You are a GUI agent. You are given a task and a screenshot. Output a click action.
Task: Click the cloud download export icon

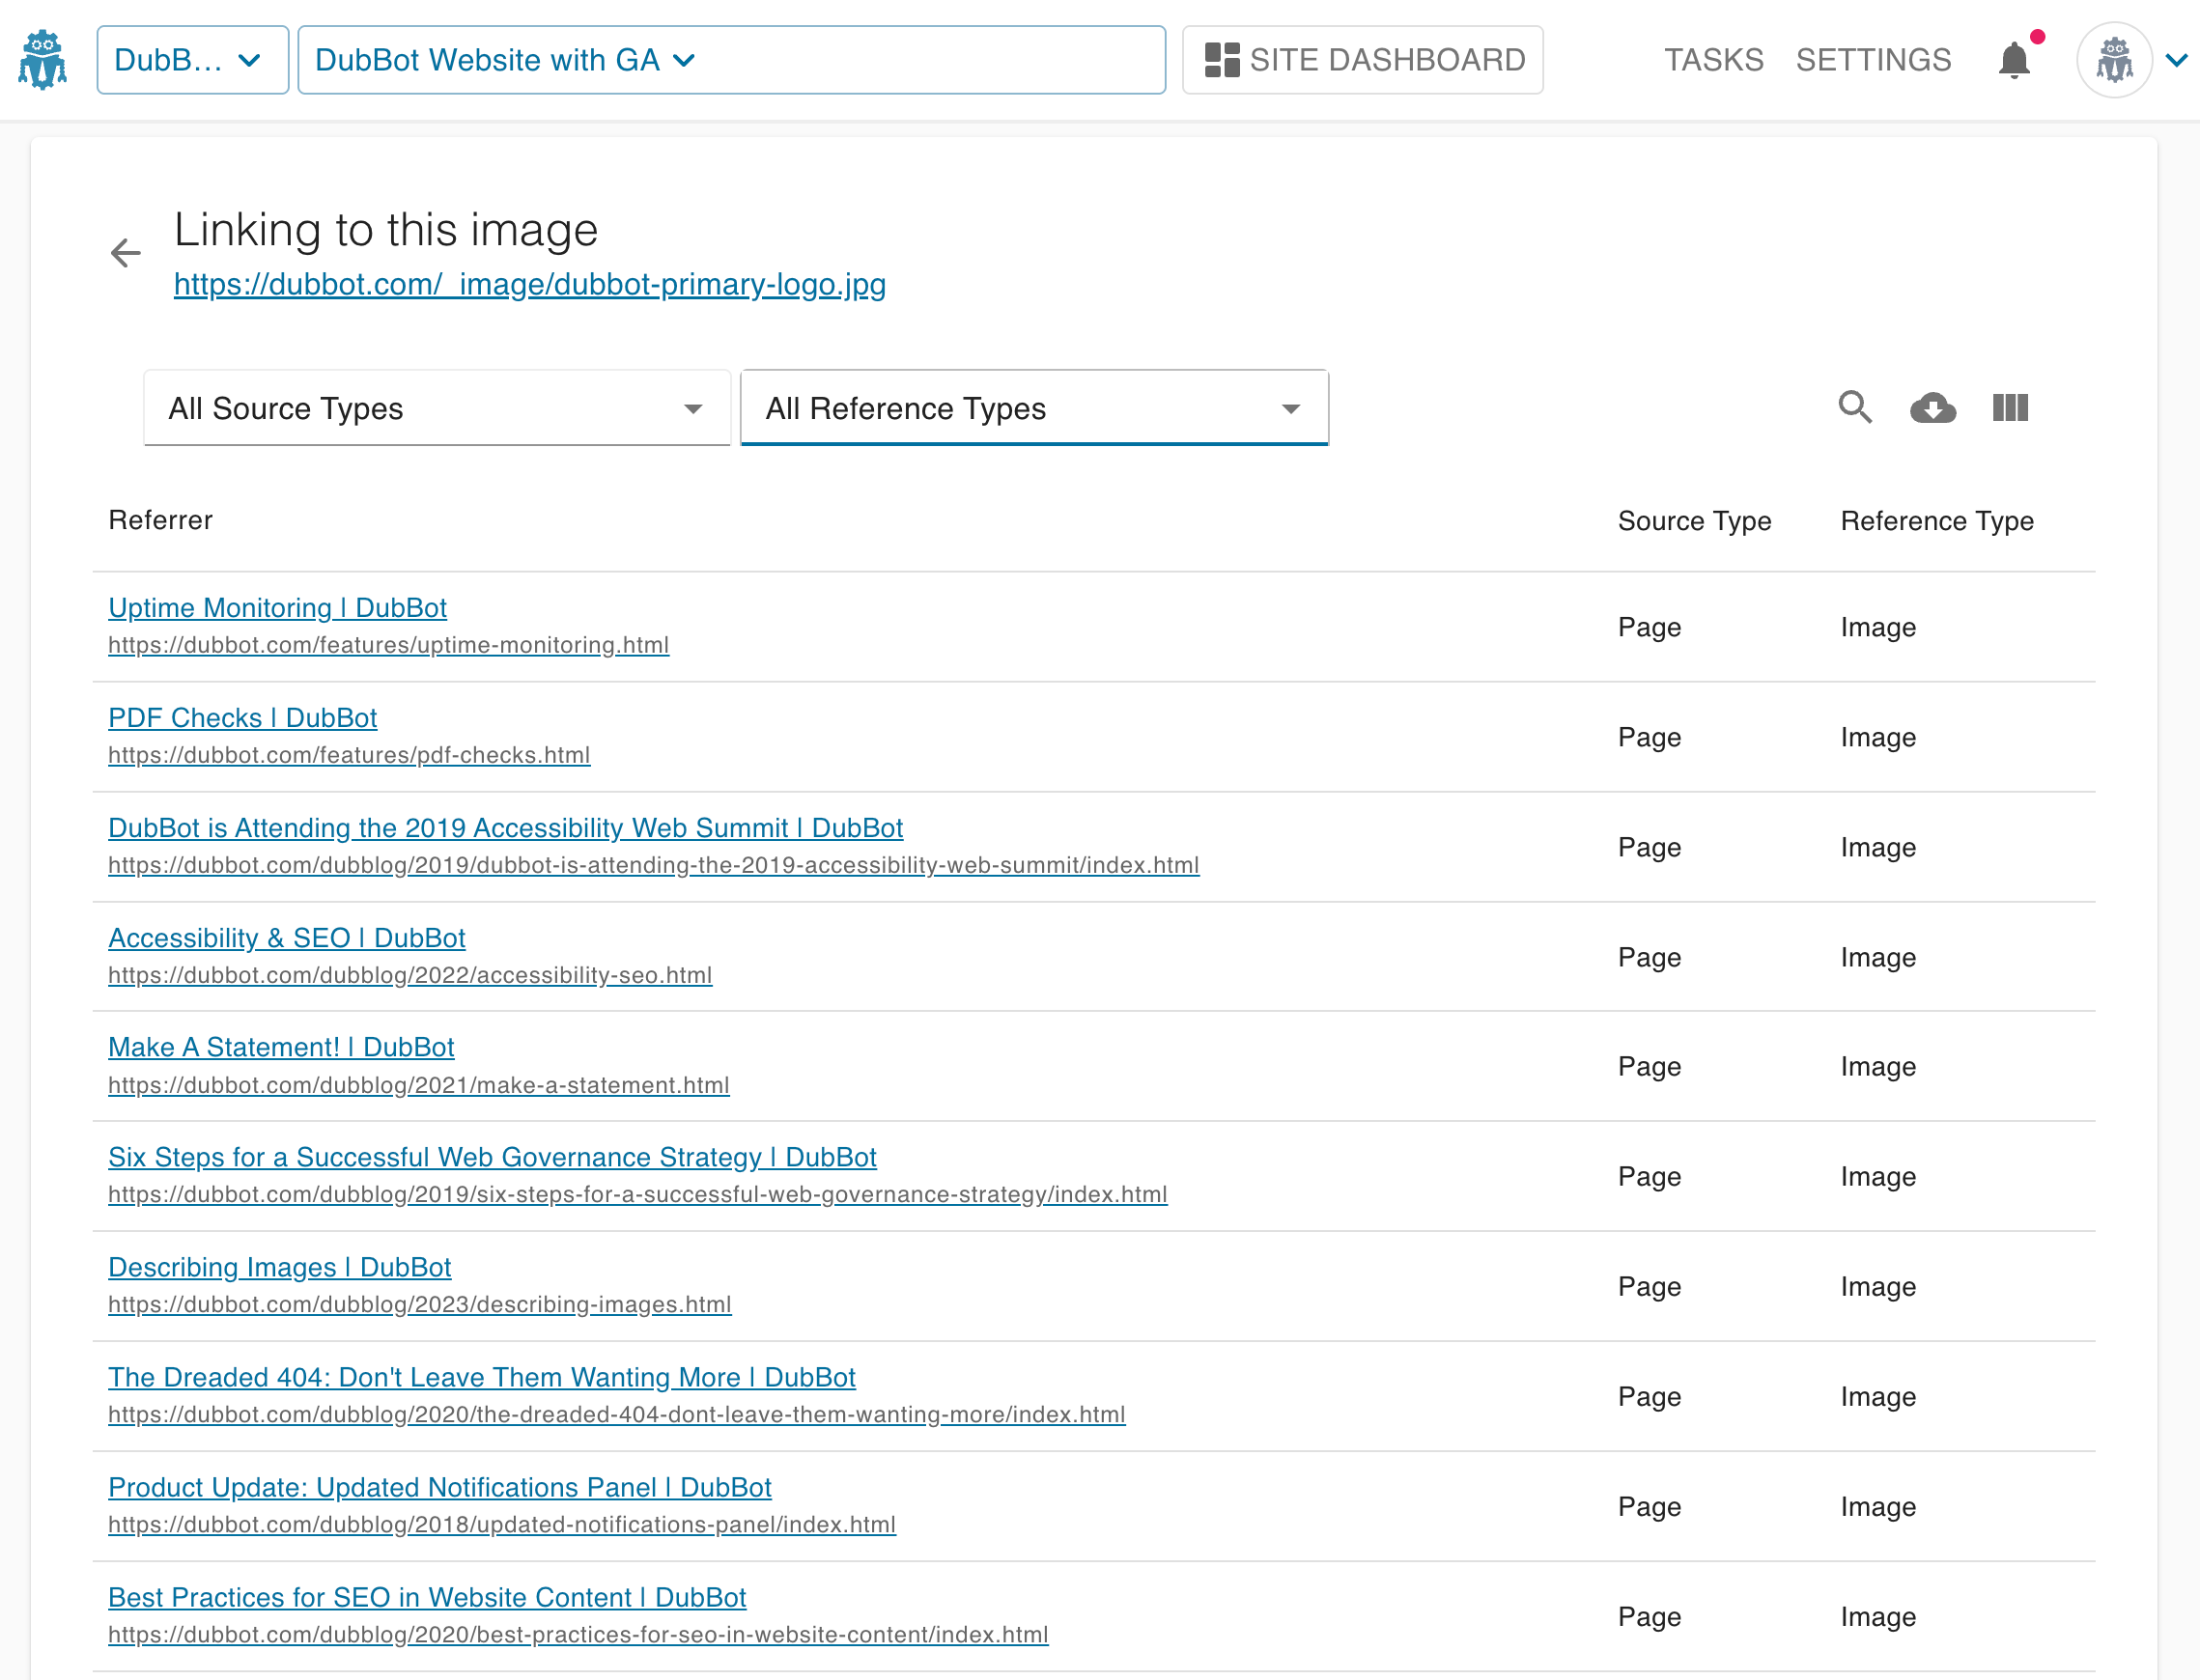1932,408
